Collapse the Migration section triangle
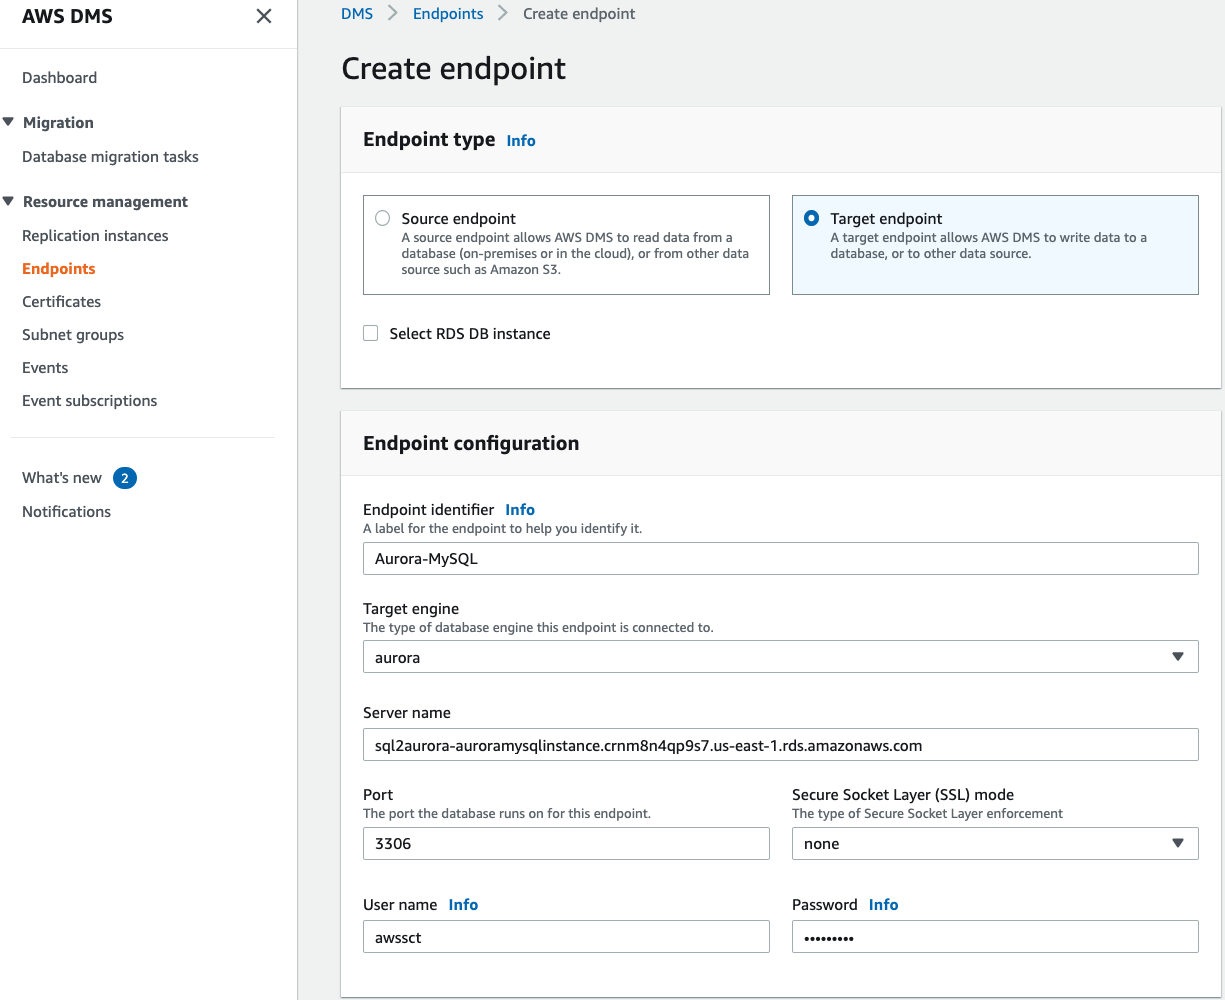 pyautogui.click(x=9, y=122)
